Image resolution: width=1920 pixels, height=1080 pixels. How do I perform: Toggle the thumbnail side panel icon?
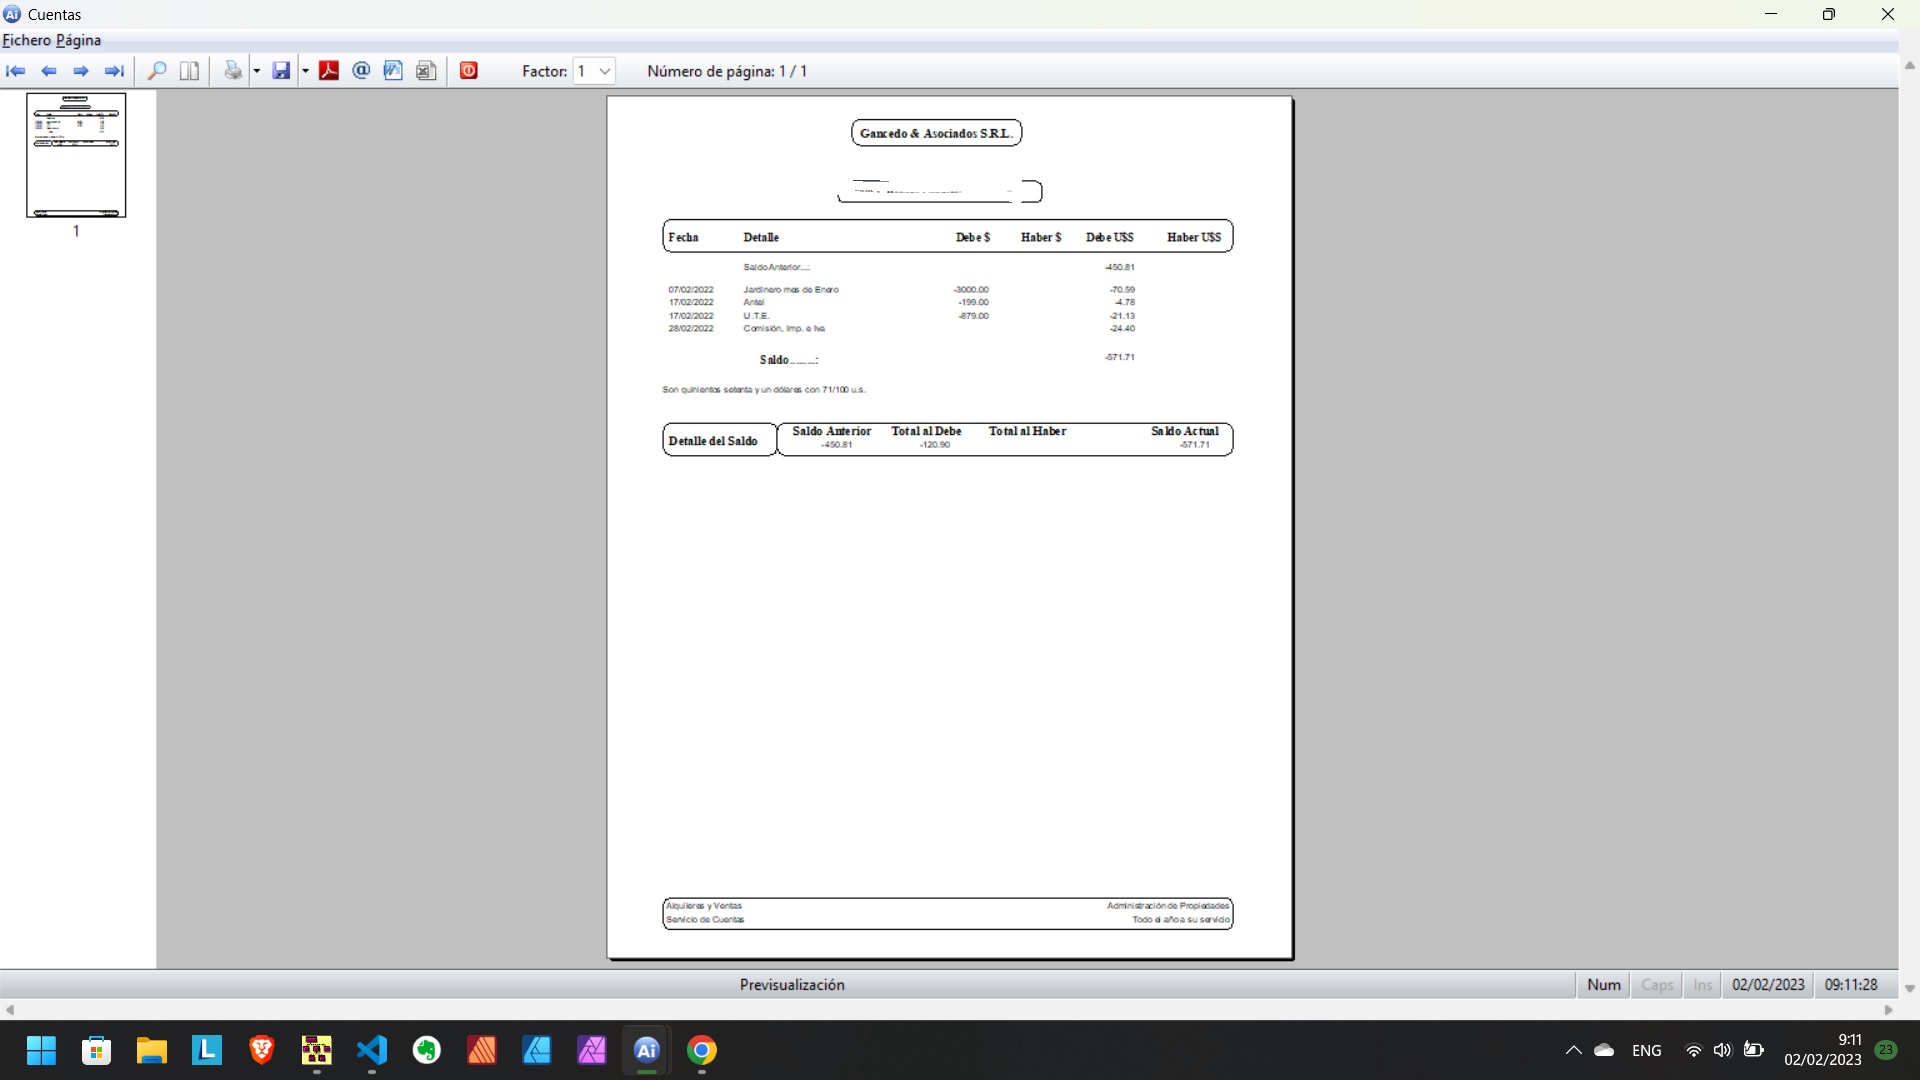(x=189, y=71)
